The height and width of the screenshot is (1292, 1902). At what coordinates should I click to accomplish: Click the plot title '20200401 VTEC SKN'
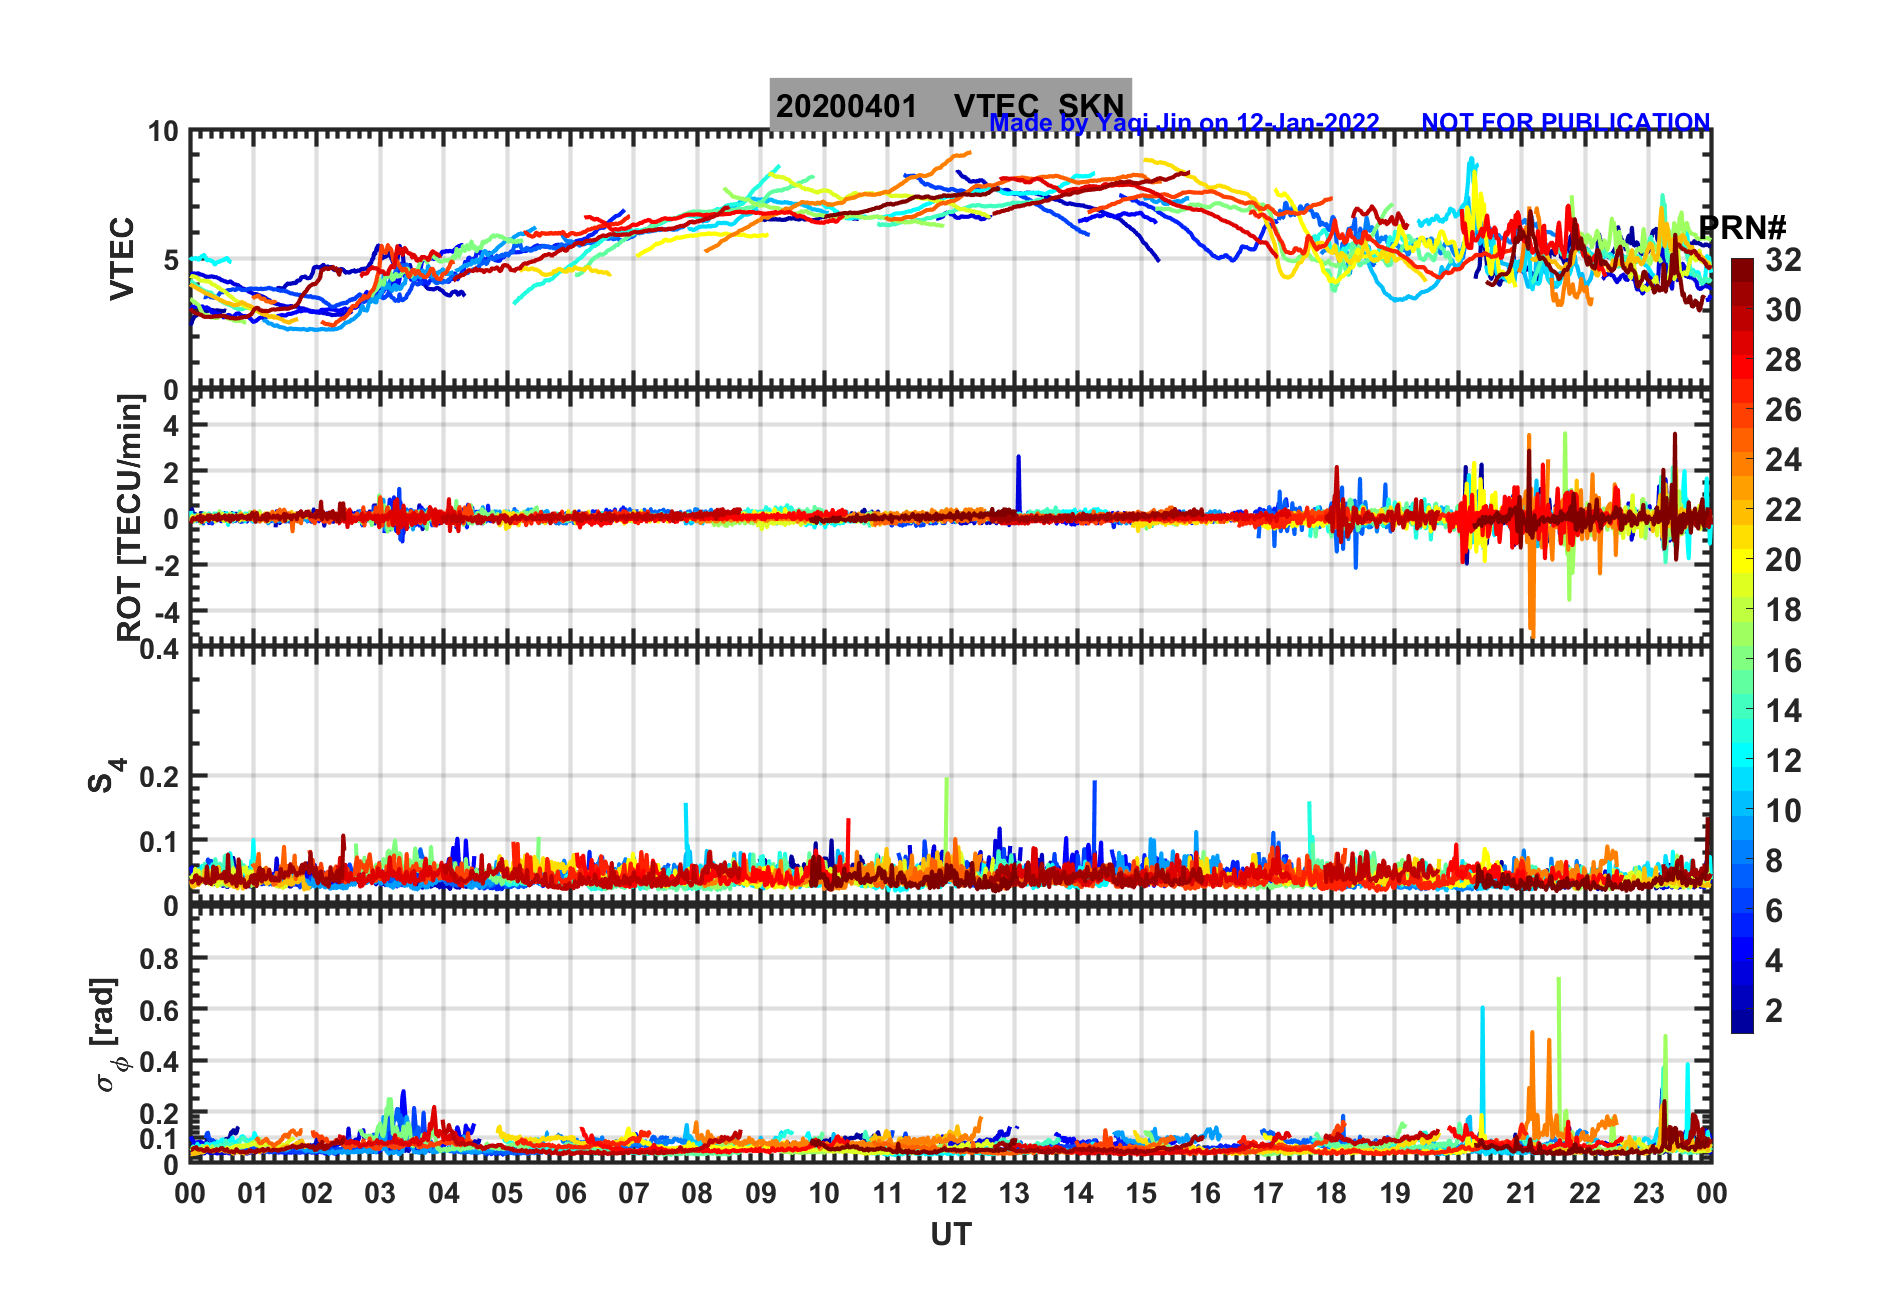point(950,105)
